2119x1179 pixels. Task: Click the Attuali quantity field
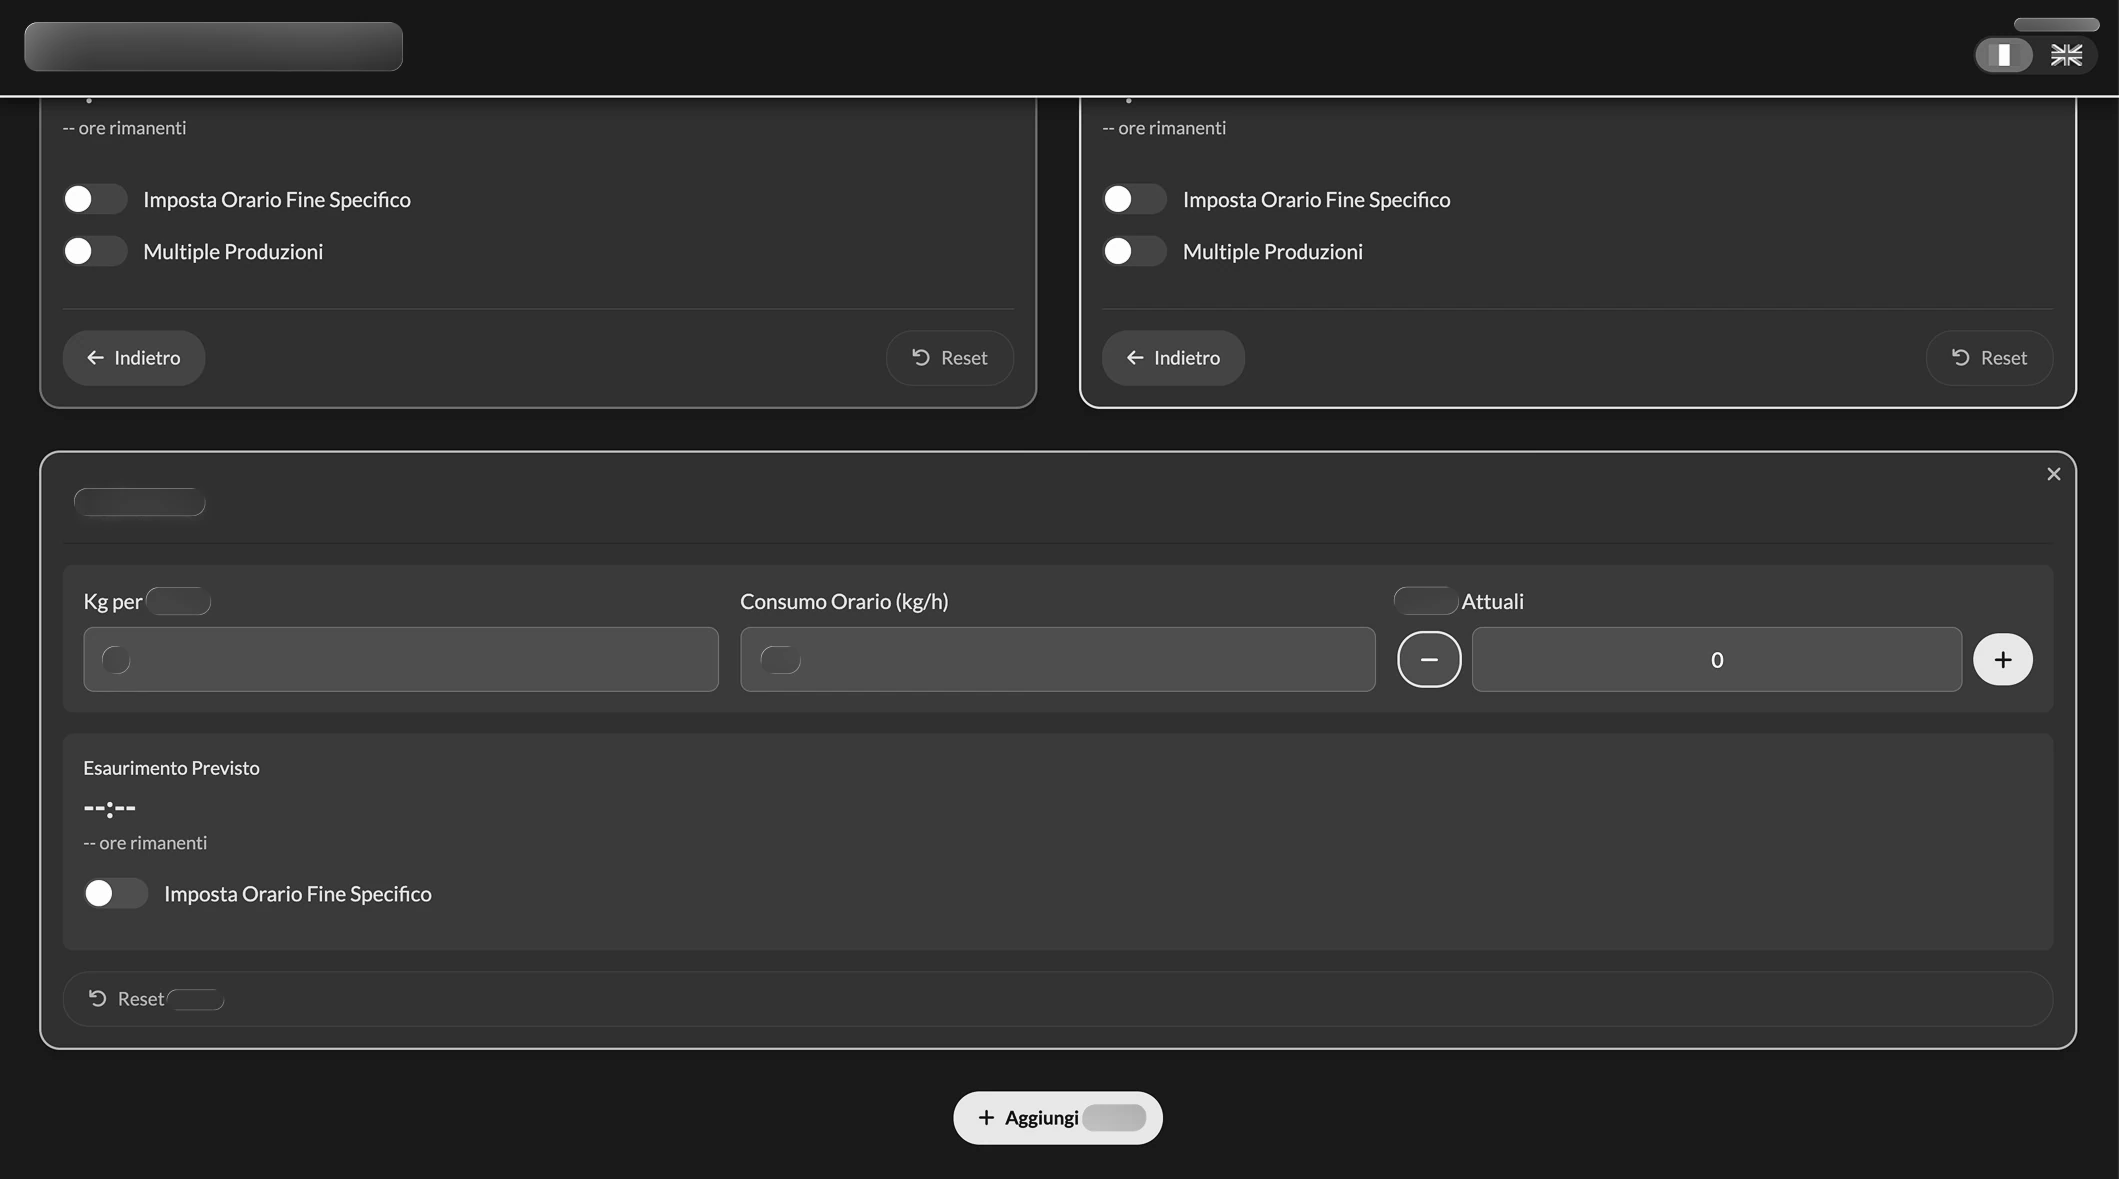pos(1716,659)
